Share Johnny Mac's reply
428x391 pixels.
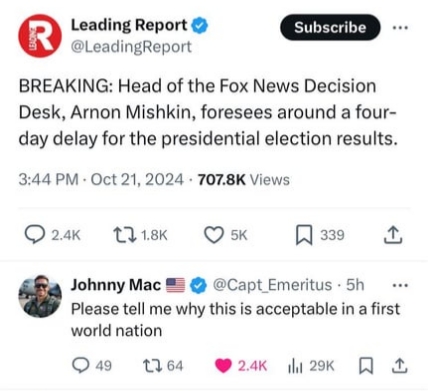(x=399, y=366)
